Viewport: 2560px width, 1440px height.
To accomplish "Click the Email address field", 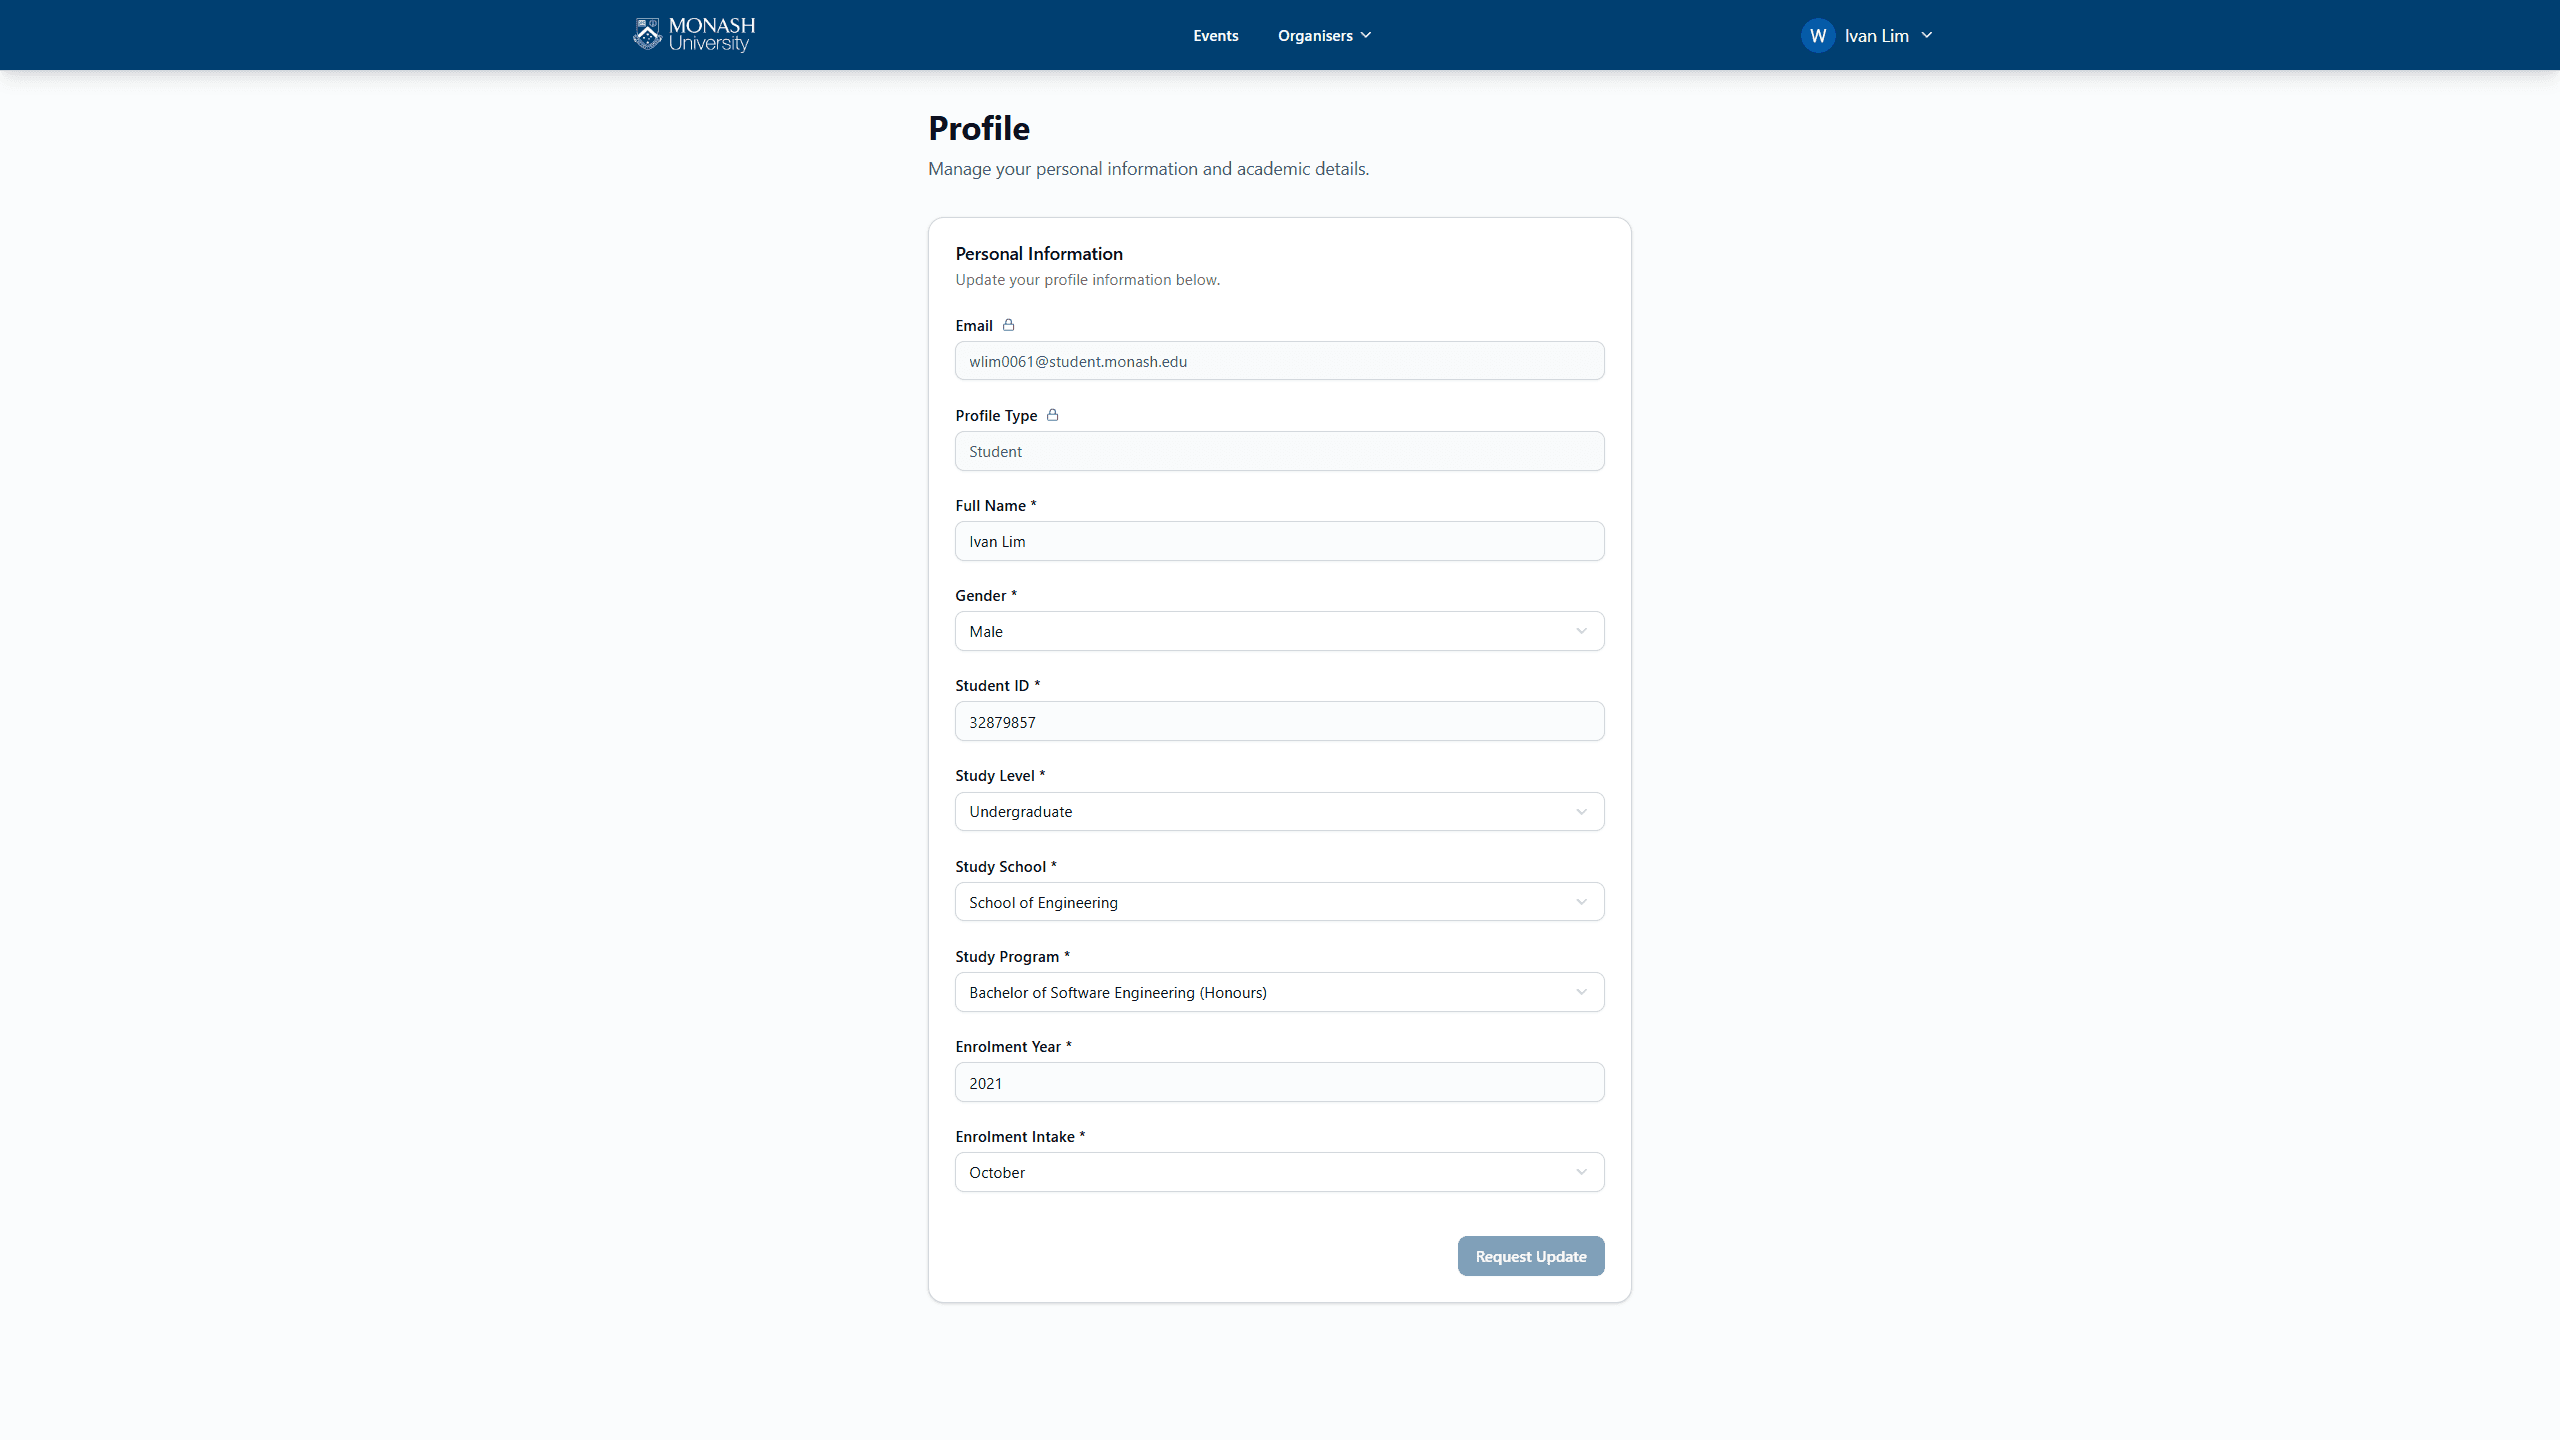I will pyautogui.click(x=1279, y=361).
